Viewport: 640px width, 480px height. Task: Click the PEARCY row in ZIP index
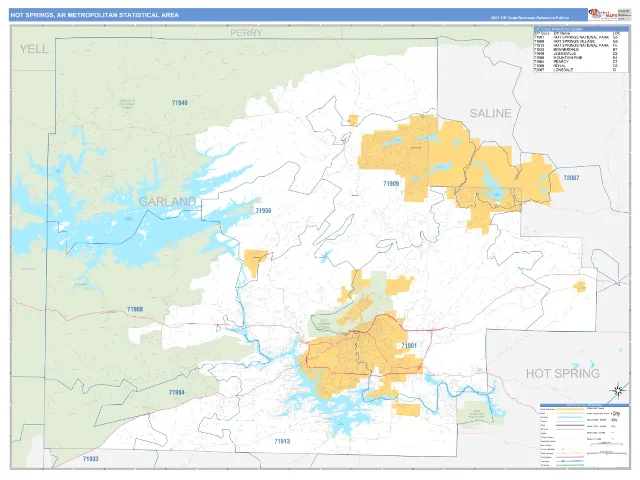pos(581,62)
